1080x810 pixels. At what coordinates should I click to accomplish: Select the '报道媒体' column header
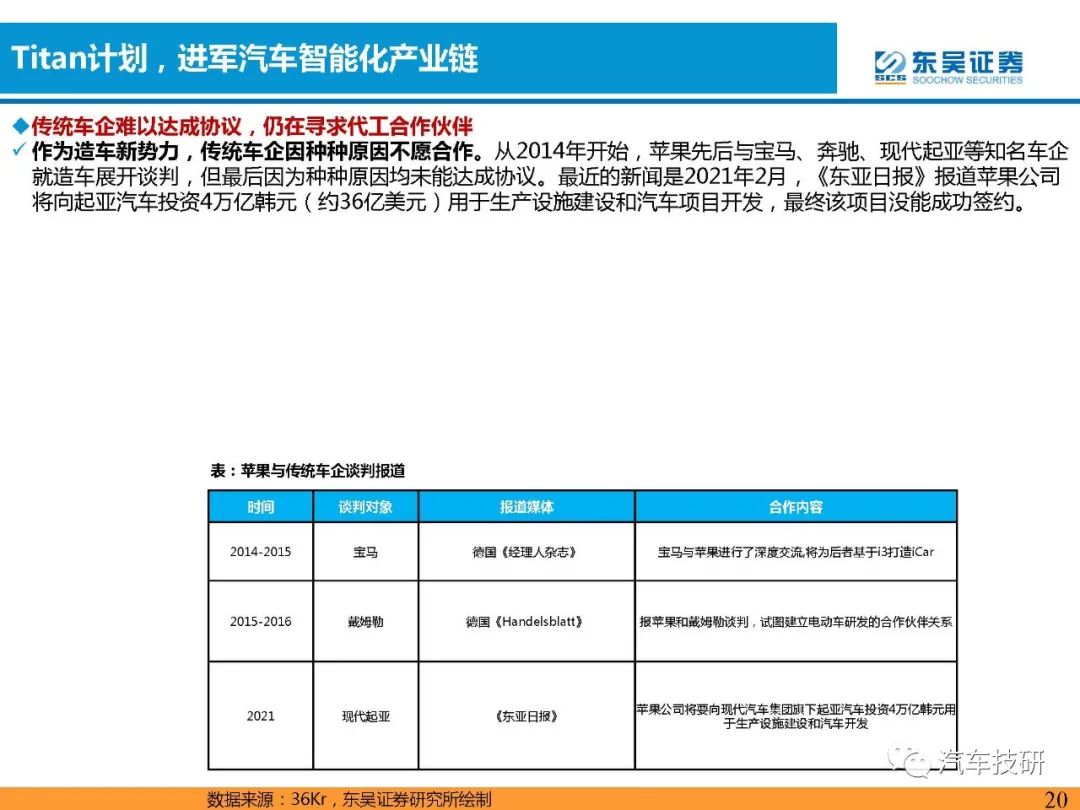point(526,507)
